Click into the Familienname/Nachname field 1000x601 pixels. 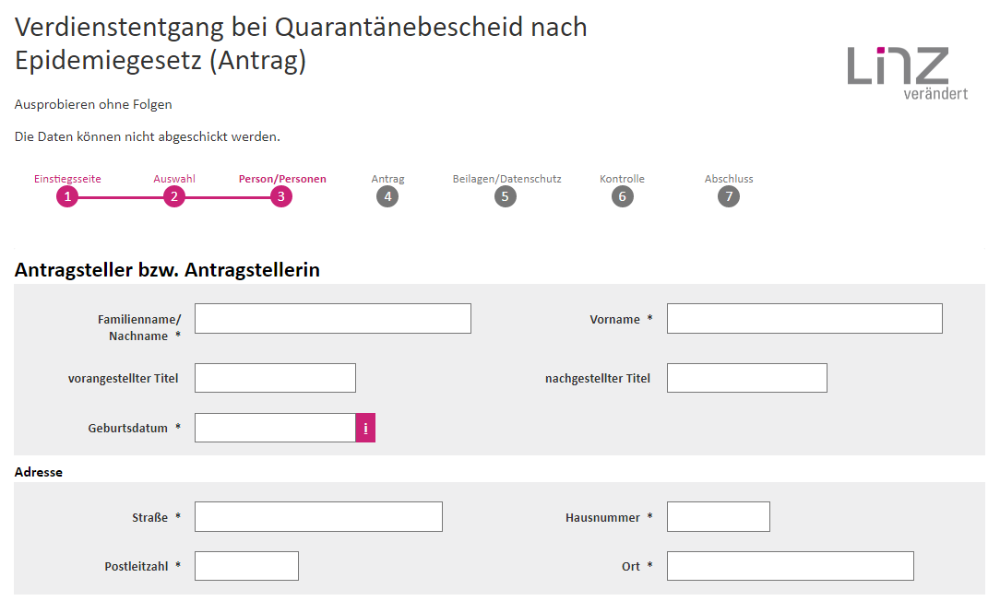click(332, 318)
